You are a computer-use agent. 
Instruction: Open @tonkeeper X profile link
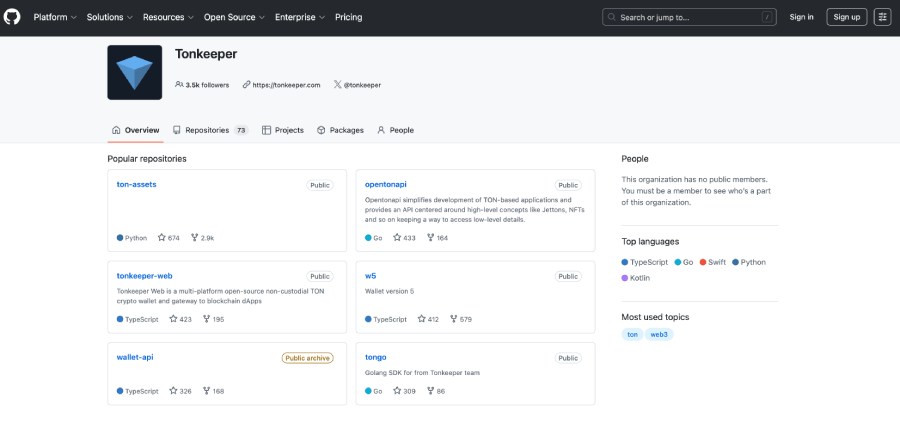point(357,85)
